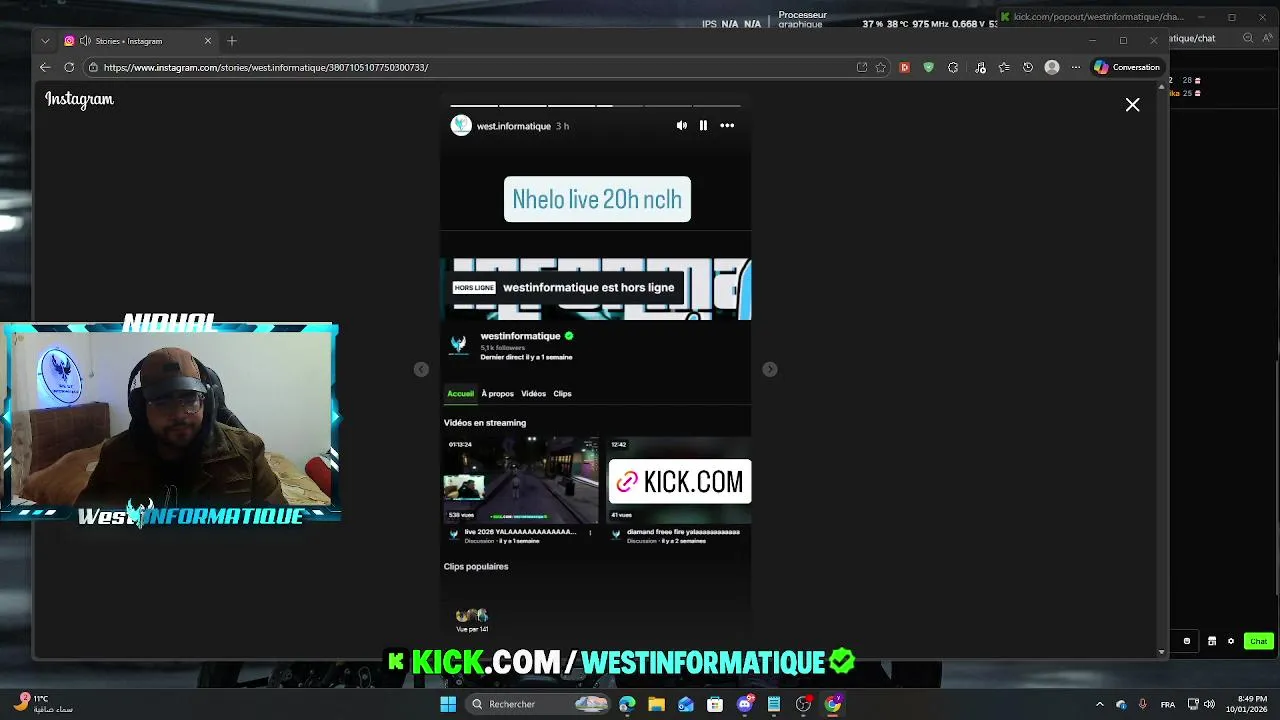The image size is (1280, 720).
Task: Open the Windows Start menu
Action: tap(448, 704)
